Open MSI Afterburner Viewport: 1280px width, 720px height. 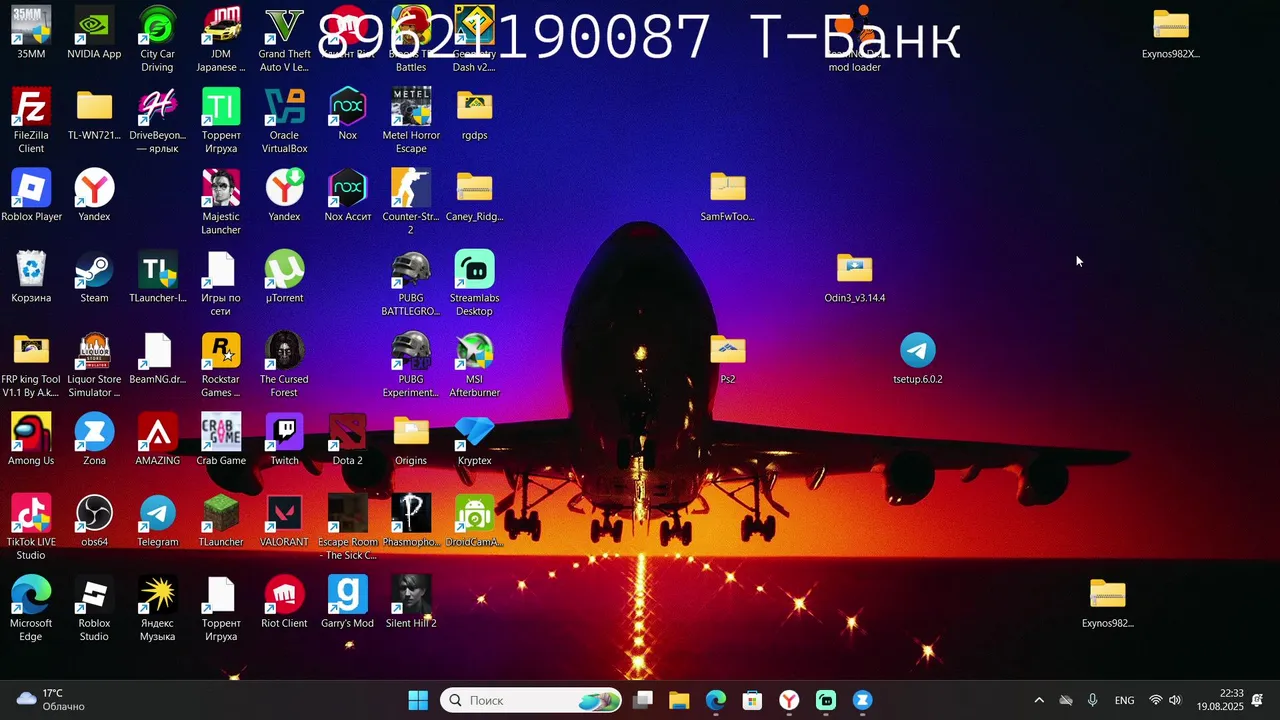[474, 364]
